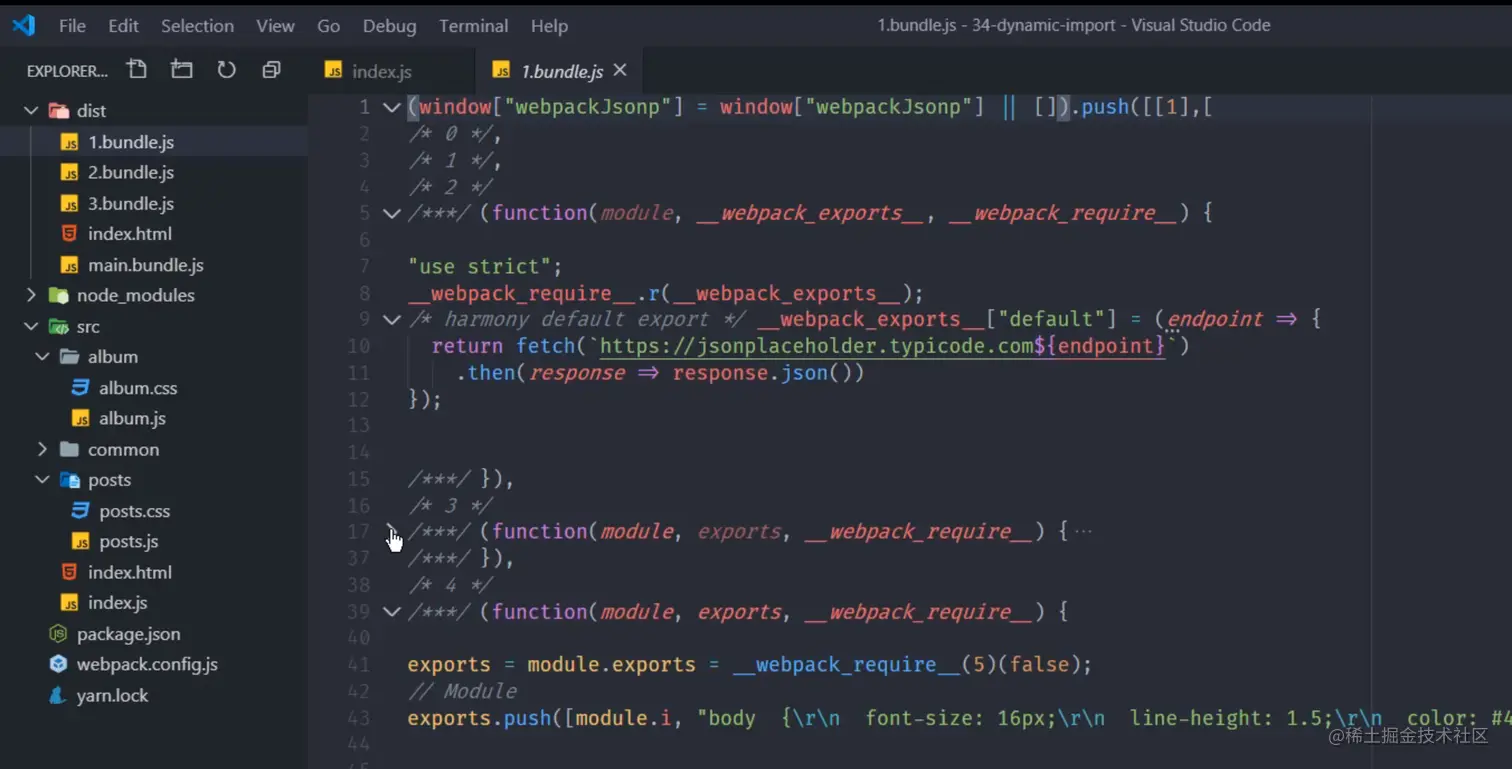Click the JS icon beside 2.bundle.js
Viewport: 1512px width, 769px height.
(x=70, y=173)
